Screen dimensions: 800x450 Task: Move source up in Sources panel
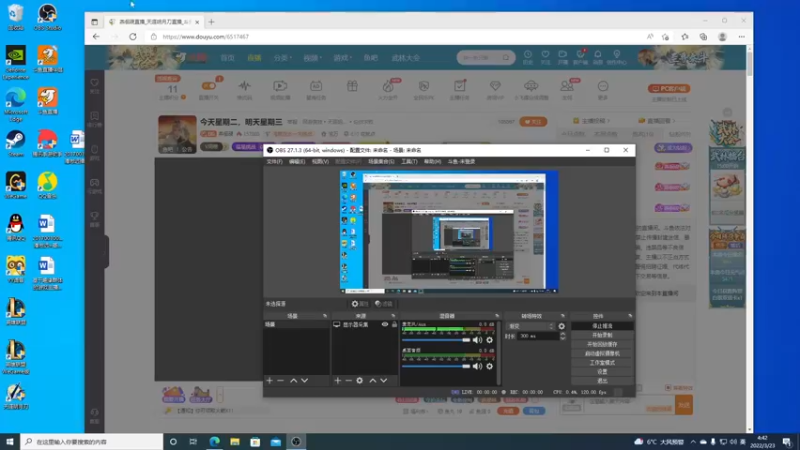click(x=372, y=381)
